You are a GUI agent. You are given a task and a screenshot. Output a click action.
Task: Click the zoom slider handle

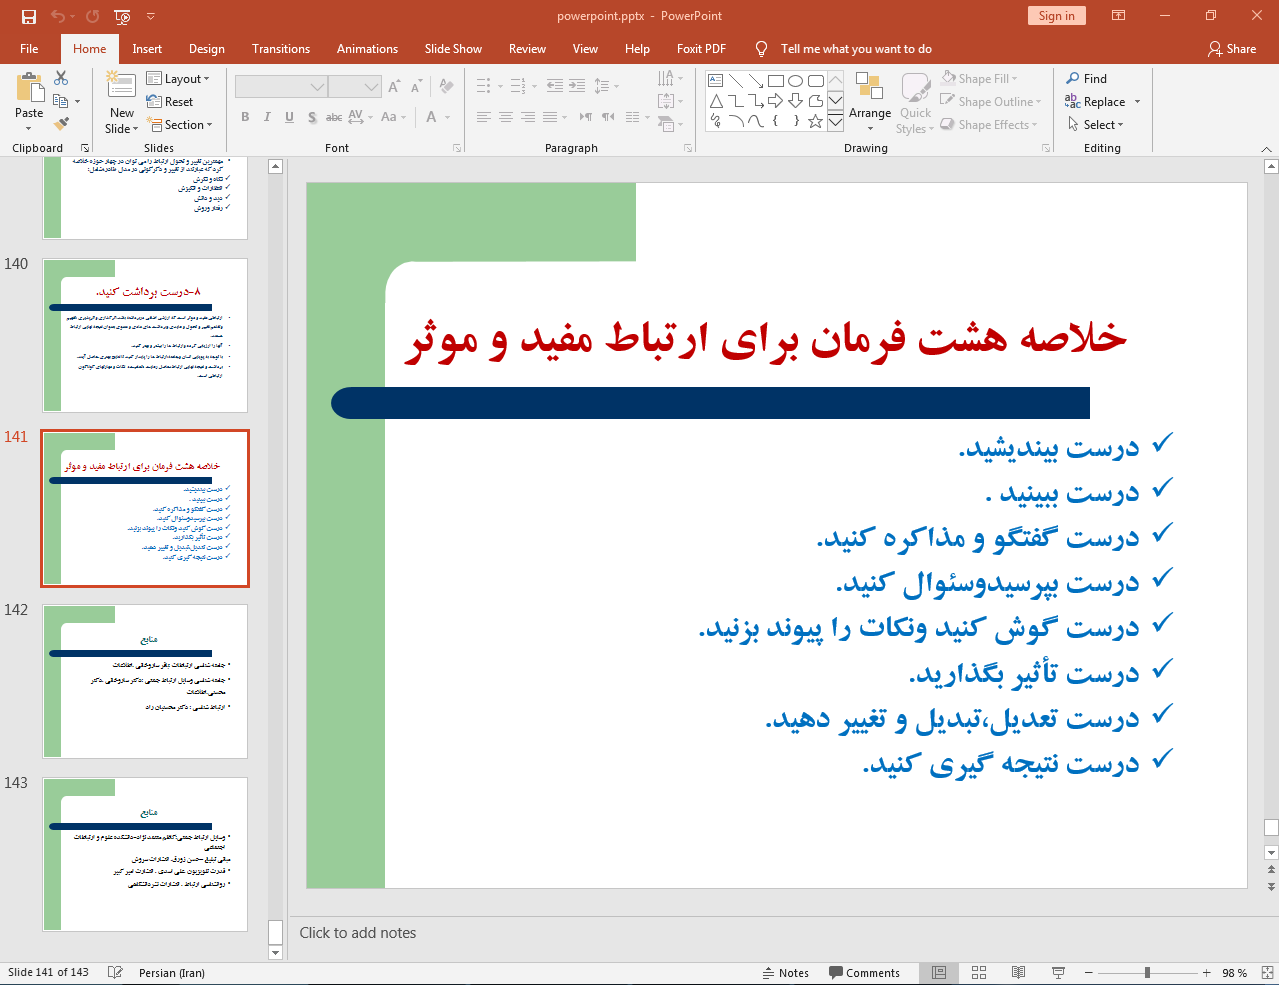click(1147, 973)
